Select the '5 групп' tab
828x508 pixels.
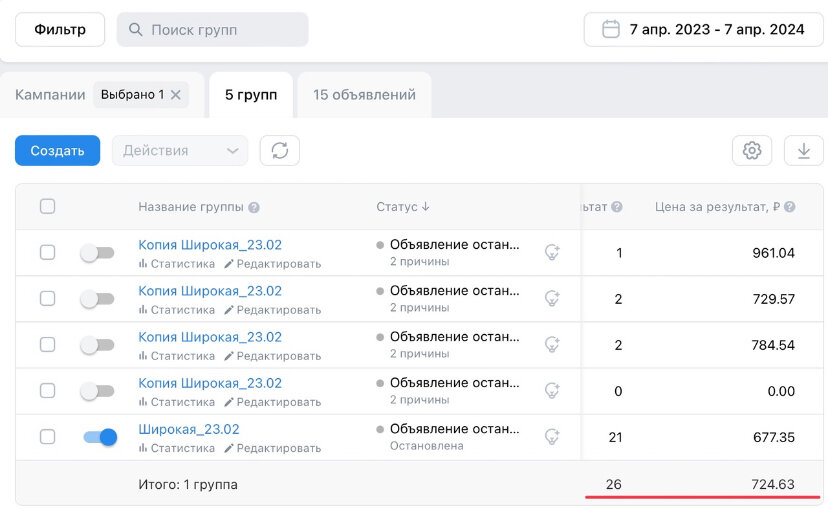[251, 95]
